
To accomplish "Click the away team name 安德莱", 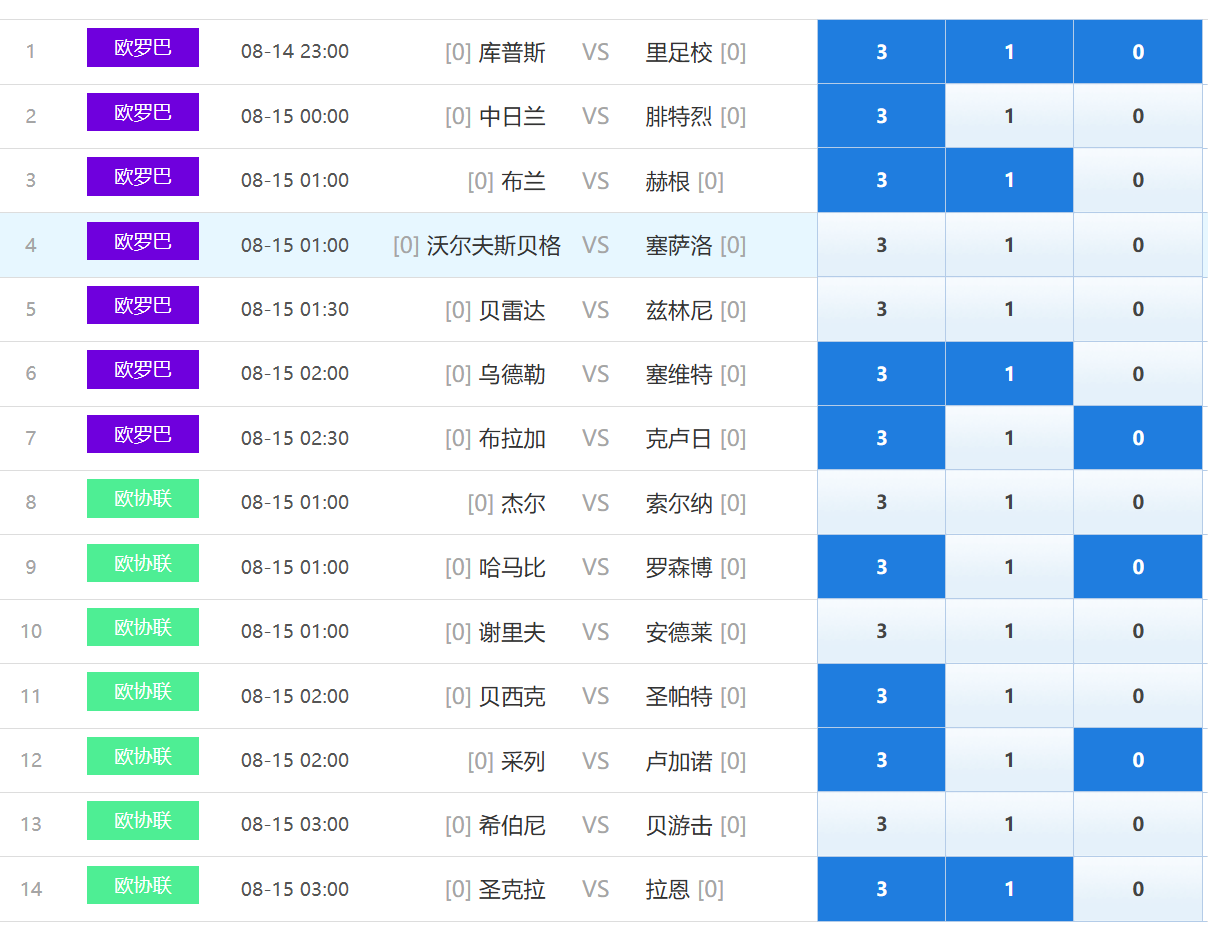I will pyautogui.click(x=679, y=631).
